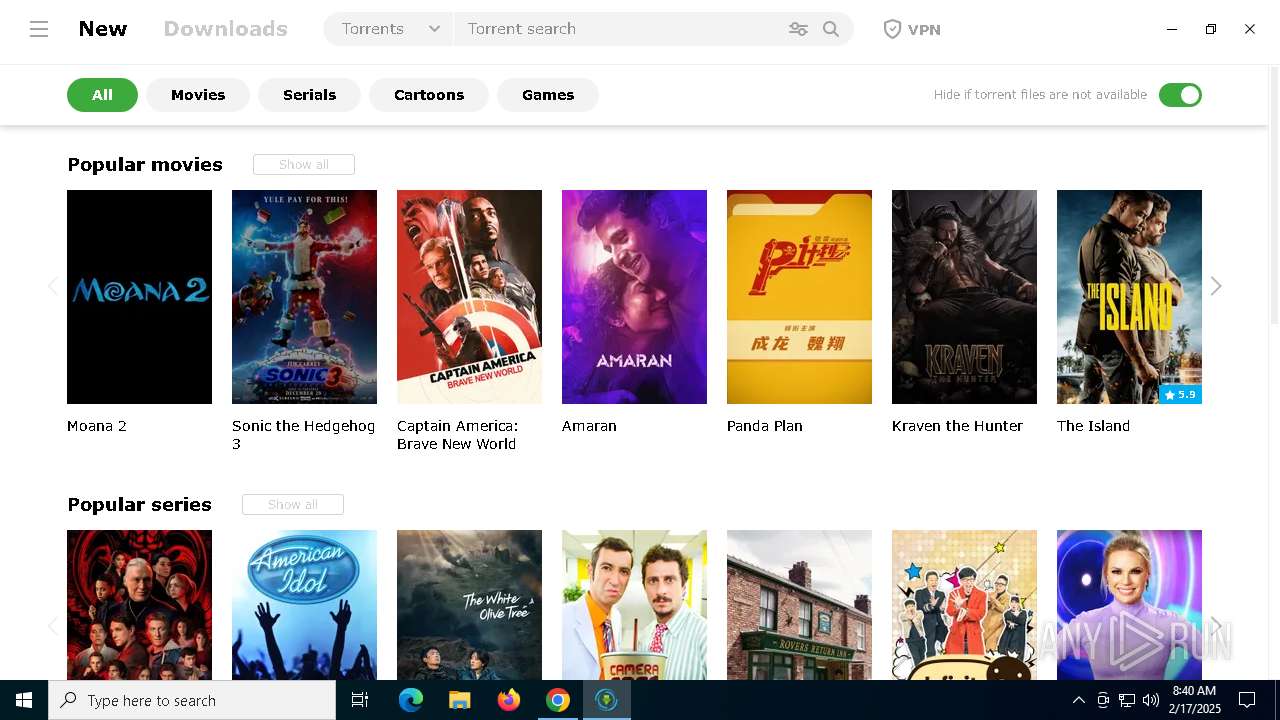
Task: Click the VPN label
Action: click(924, 29)
